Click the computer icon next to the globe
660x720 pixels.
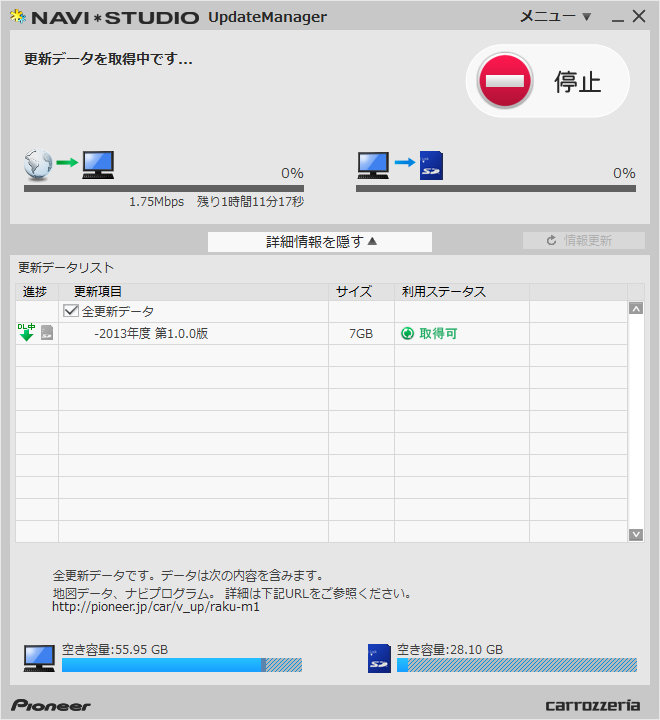click(x=98, y=165)
